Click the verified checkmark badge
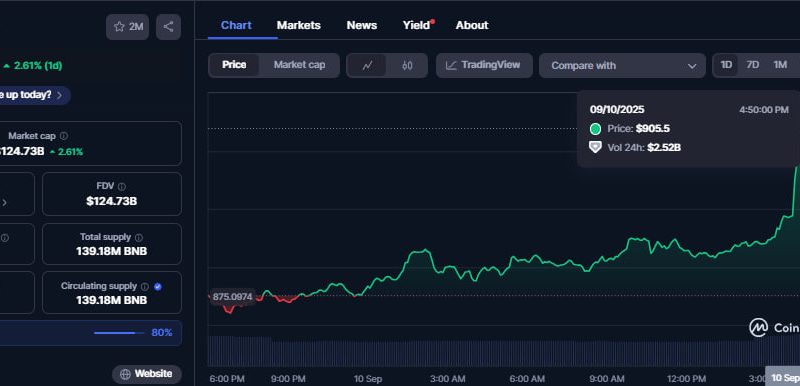 pyautogui.click(x=158, y=287)
